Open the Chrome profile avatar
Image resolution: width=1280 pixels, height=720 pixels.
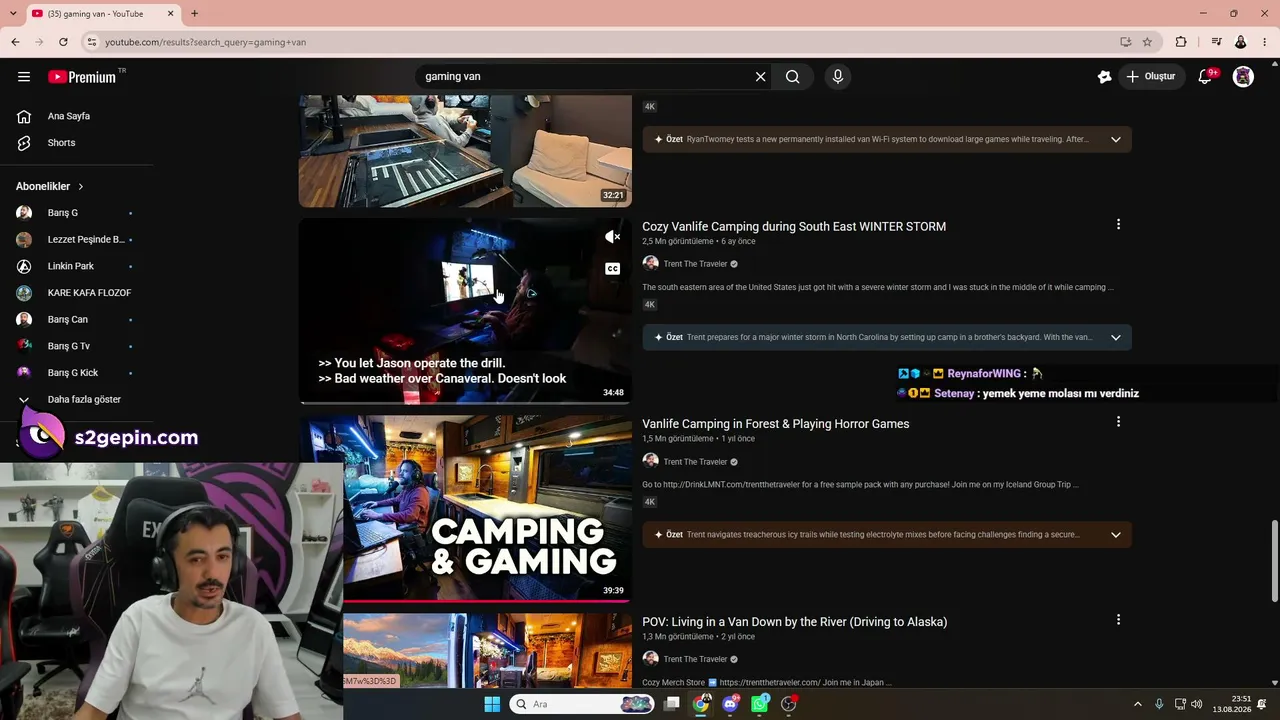pyautogui.click(x=1241, y=42)
